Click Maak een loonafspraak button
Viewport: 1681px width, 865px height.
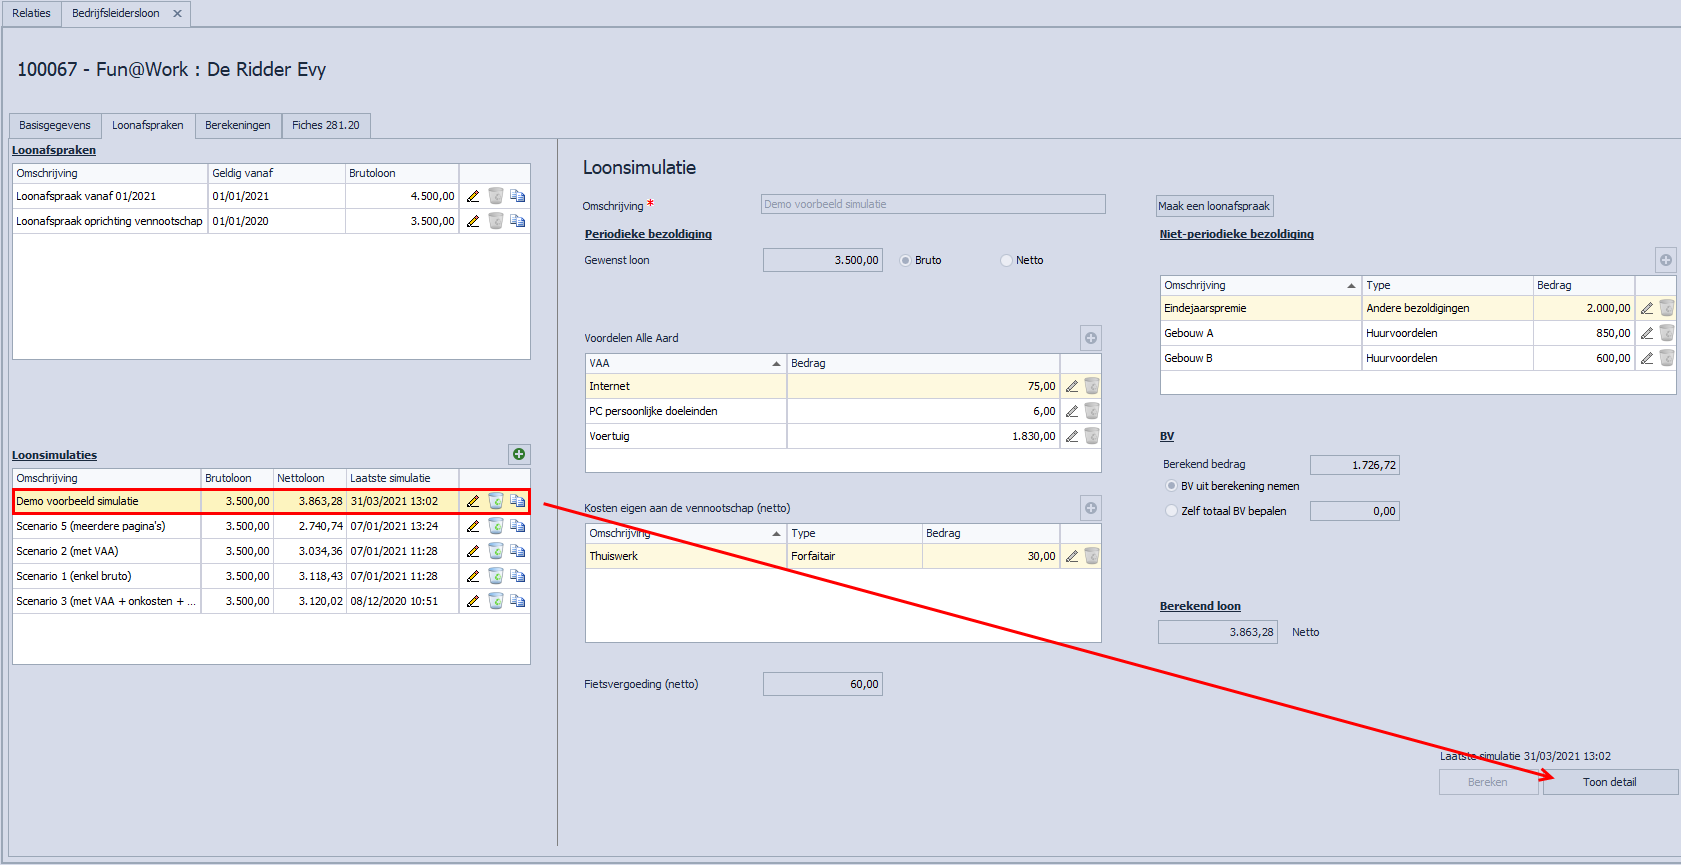coord(1214,206)
